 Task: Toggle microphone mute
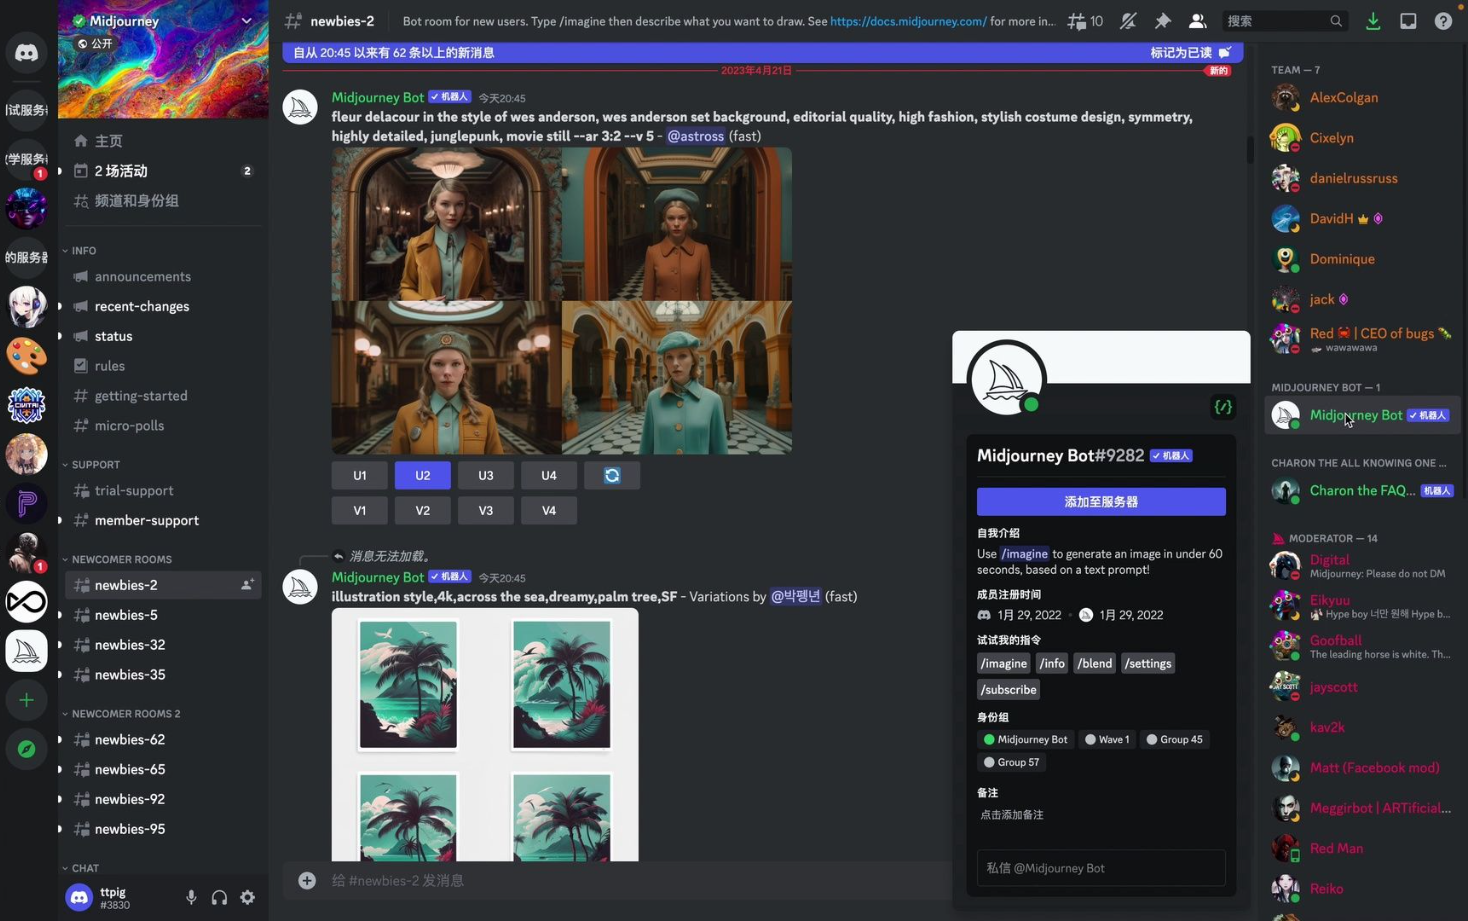[191, 898]
